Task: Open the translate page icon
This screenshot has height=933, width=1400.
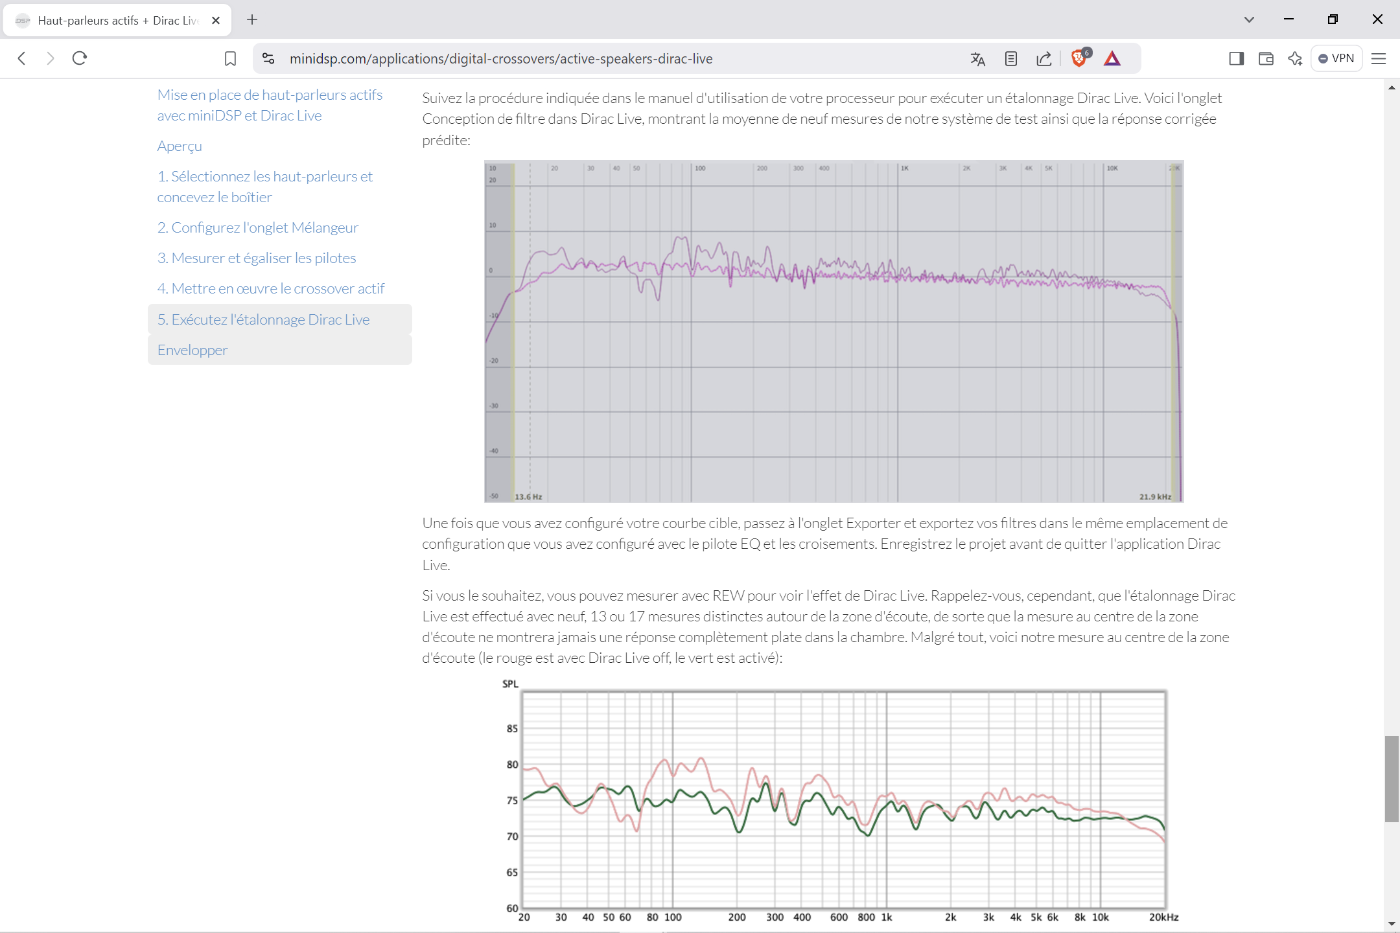Action: (978, 59)
